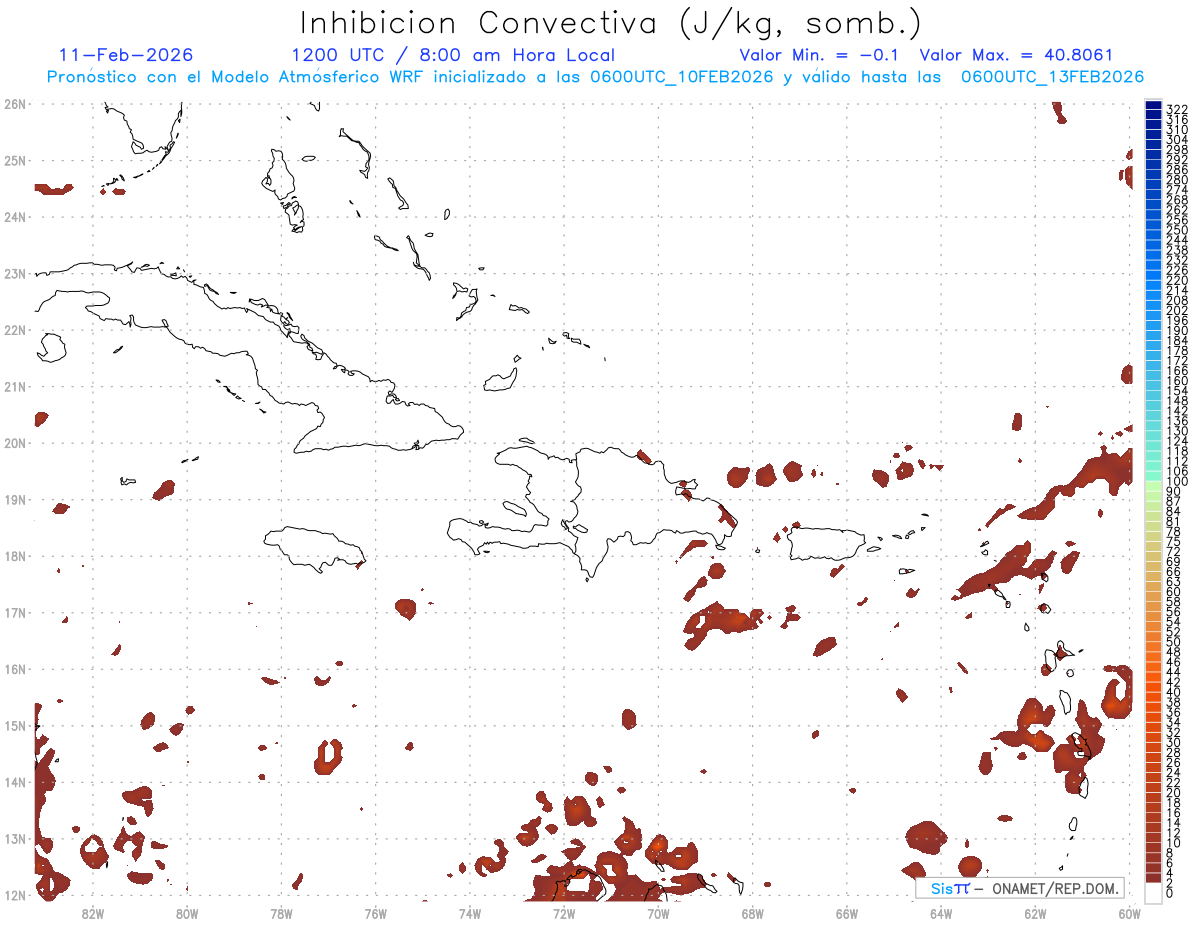Click the legend value "90"
The height and width of the screenshot is (927, 1200).
1174,492
